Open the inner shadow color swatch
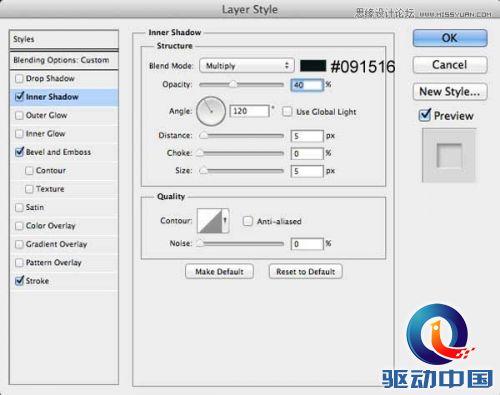This screenshot has height=395, width=500. pyautogui.click(x=313, y=66)
